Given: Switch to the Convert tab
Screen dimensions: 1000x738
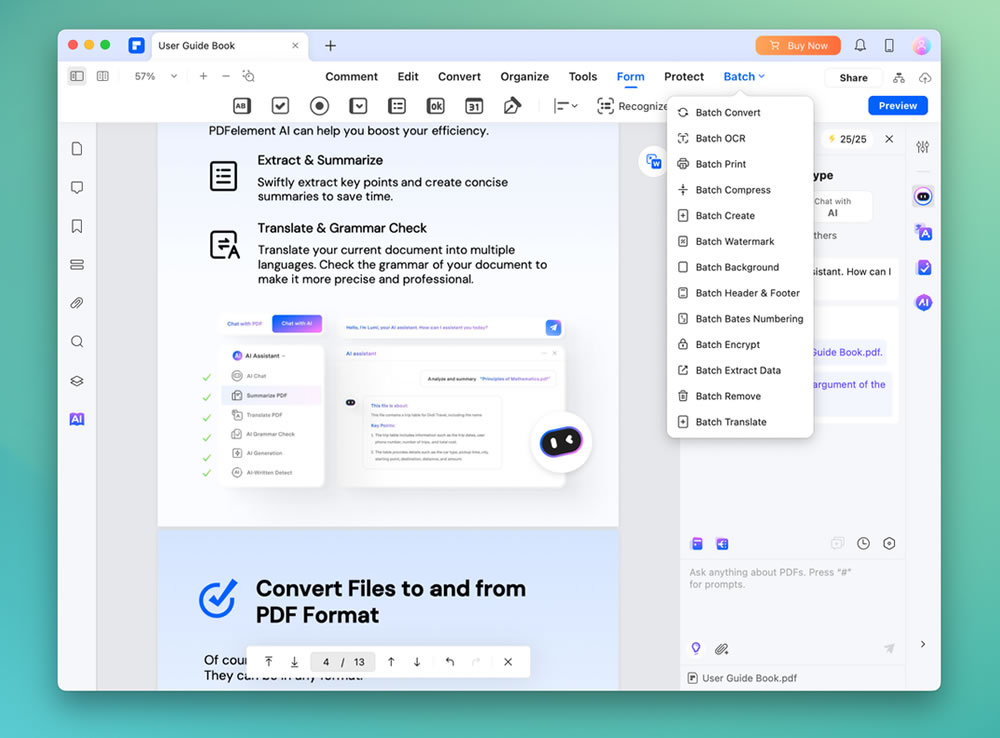Looking at the screenshot, I should (x=459, y=77).
